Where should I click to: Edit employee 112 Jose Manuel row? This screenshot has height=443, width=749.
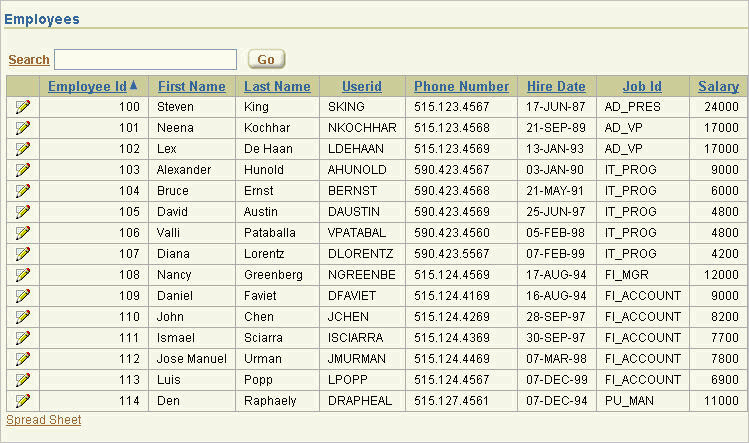[x=22, y=359]
